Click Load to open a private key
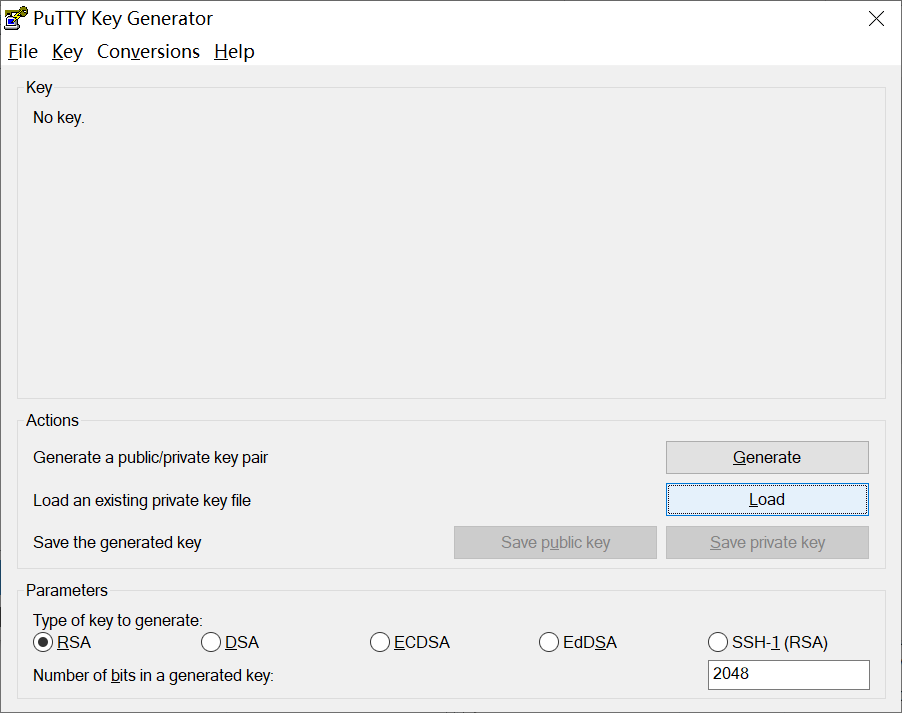The height and width of the screenshot is (713, 902). [767, 500]
